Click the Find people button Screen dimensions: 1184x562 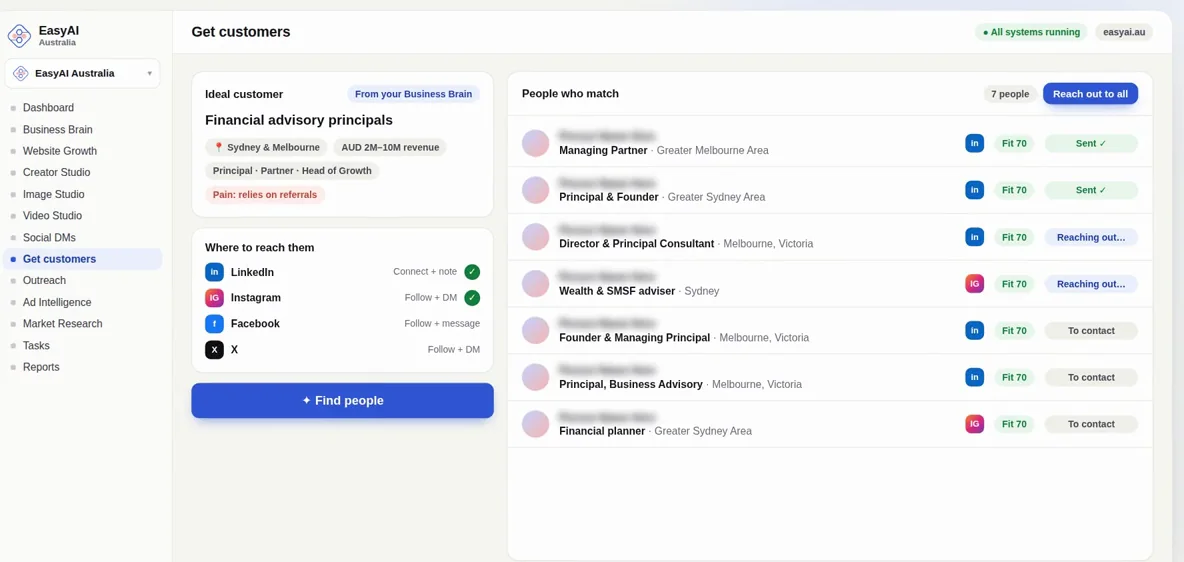pos(342,400)
